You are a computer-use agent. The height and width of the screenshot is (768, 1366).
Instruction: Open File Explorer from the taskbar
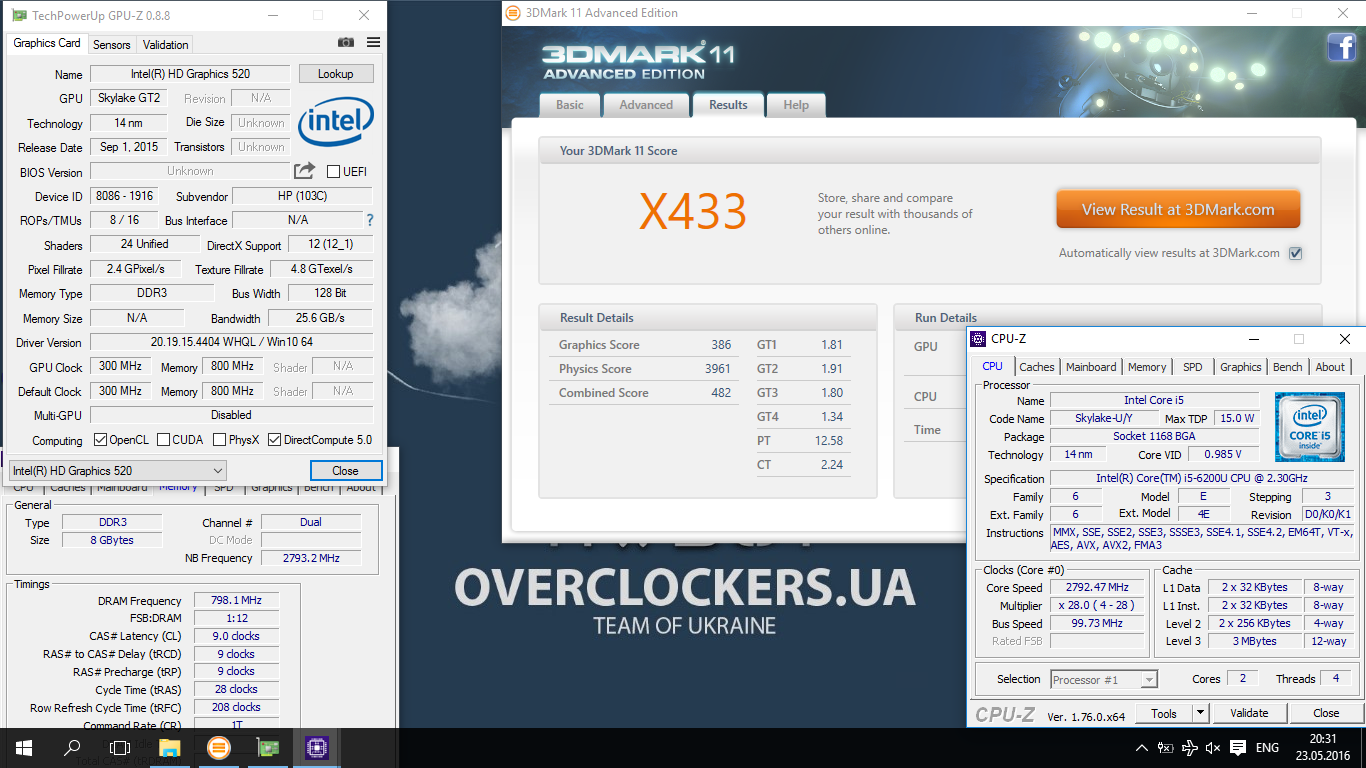tap(169, 747)
